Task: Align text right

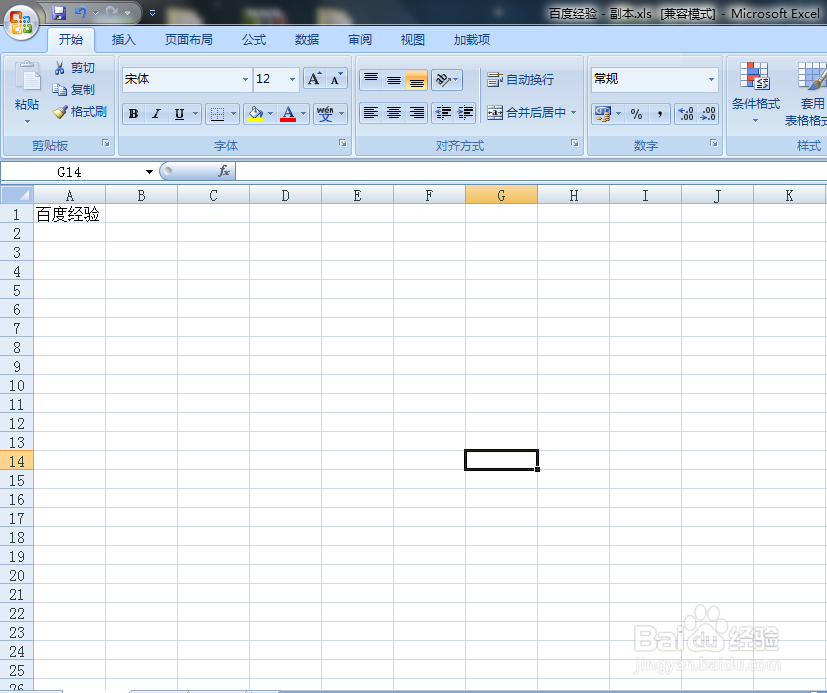Action: pyautogui.click(x=416, y=112)
